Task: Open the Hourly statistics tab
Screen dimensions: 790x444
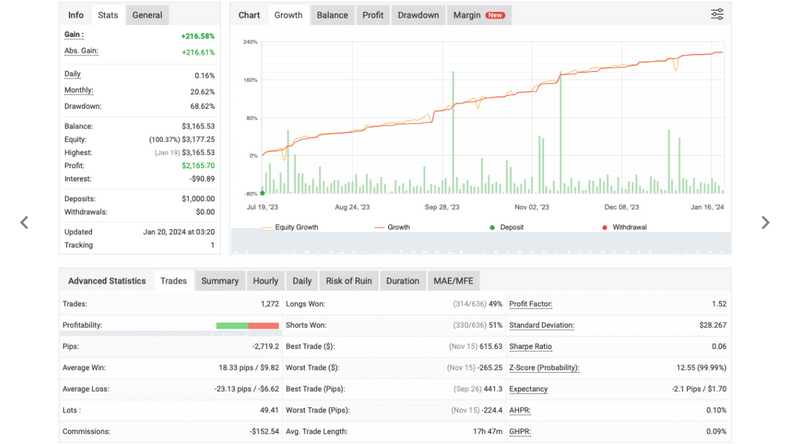Action: coord(266,281)
